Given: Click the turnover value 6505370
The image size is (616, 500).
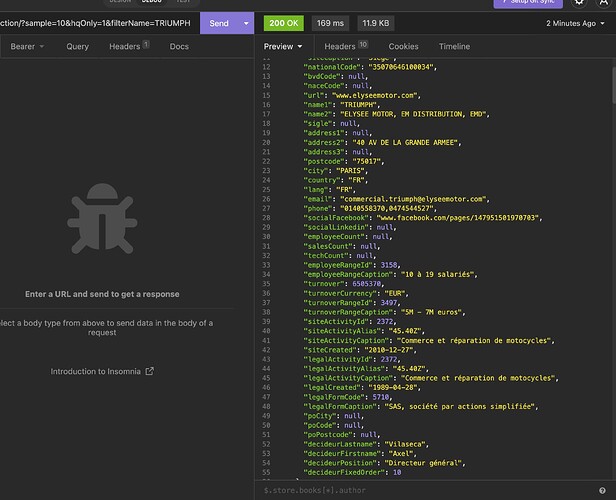Looking at the screenshot, I should (367, 284).
